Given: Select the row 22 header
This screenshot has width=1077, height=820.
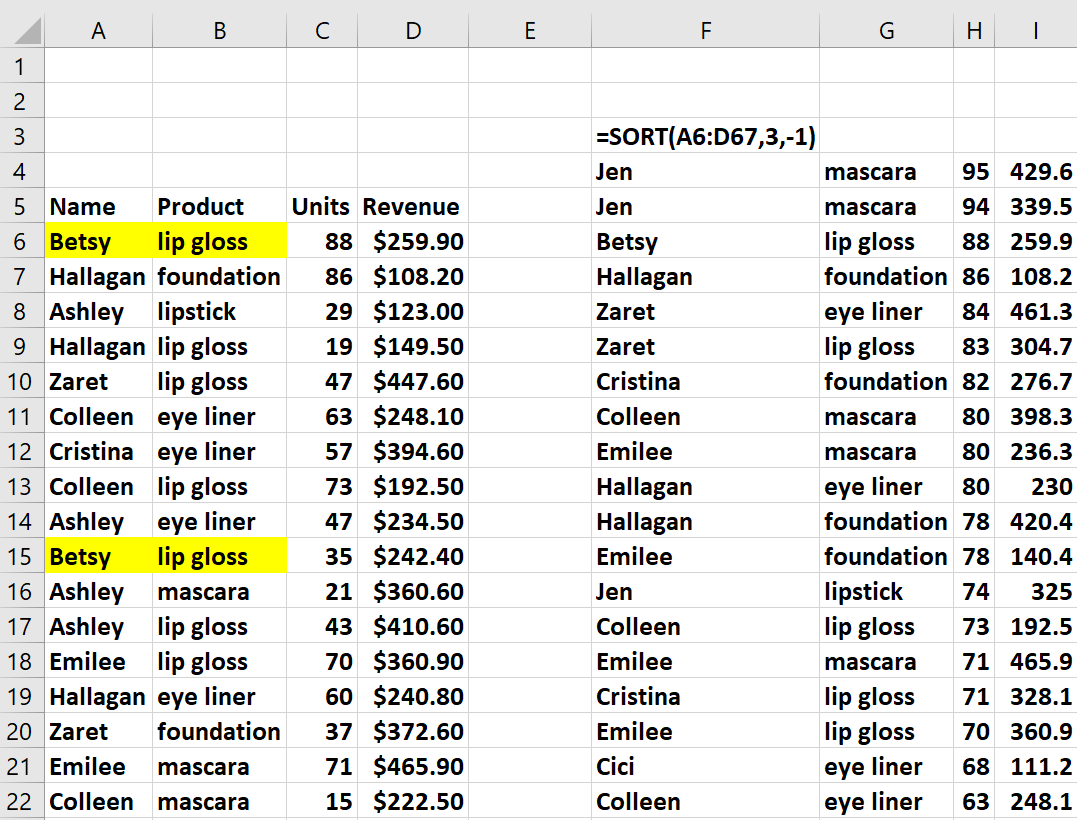Looking at the screenshot, I should point(22,801).
